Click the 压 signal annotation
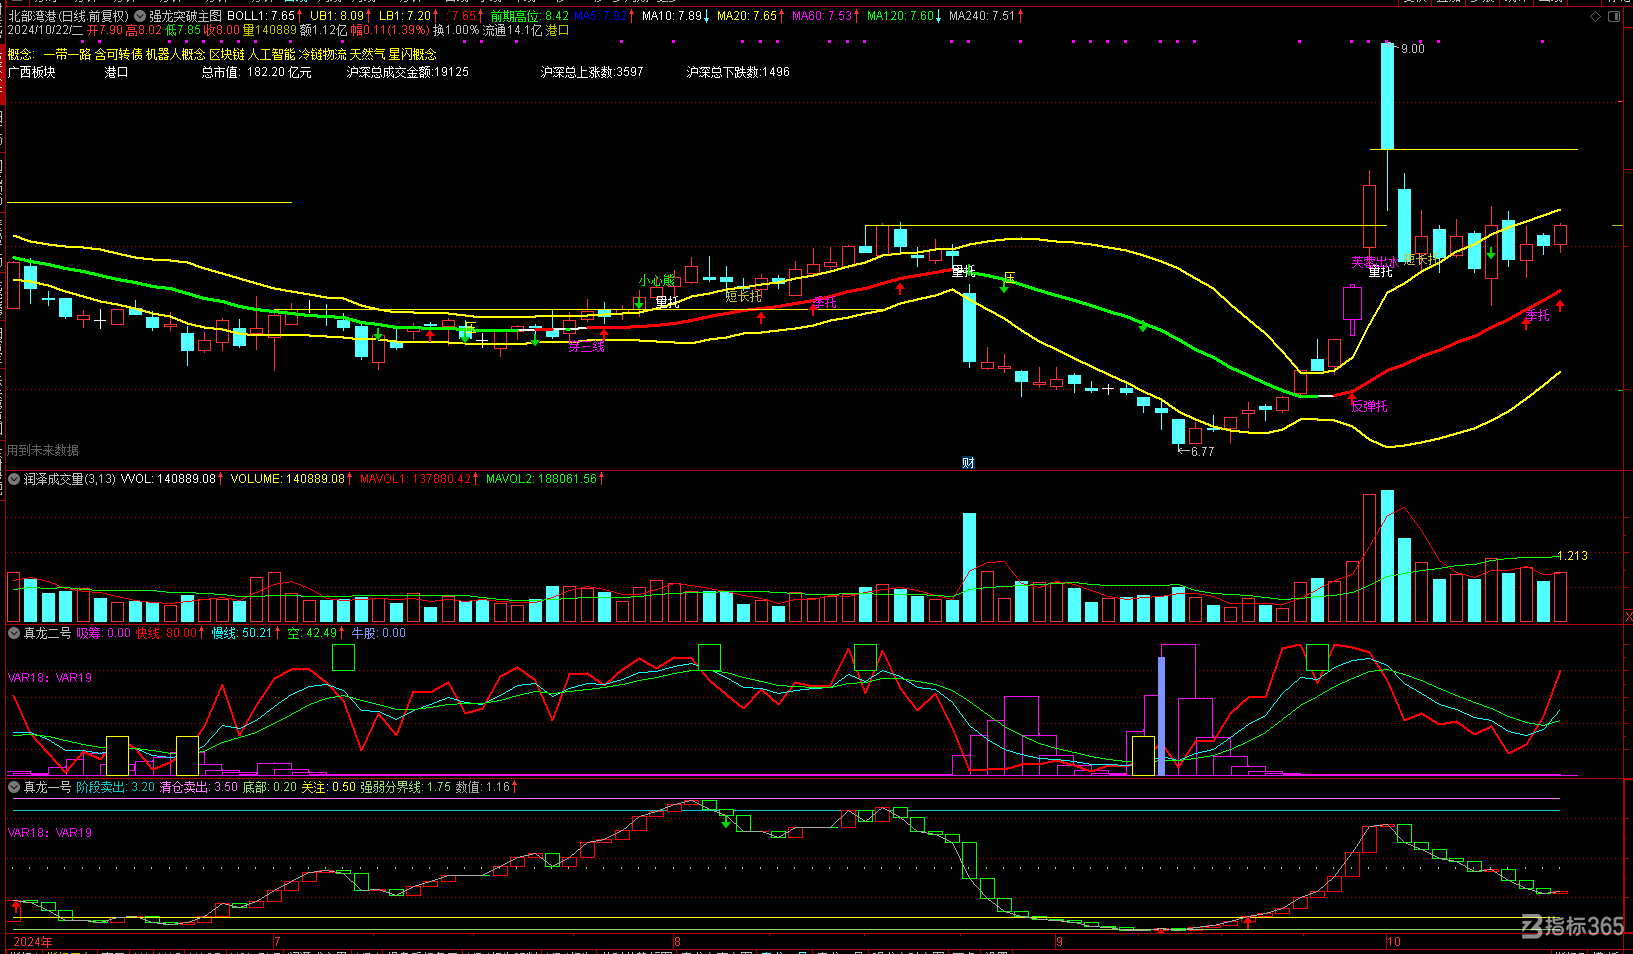Screen dimensions: 1633x954 1009,277
